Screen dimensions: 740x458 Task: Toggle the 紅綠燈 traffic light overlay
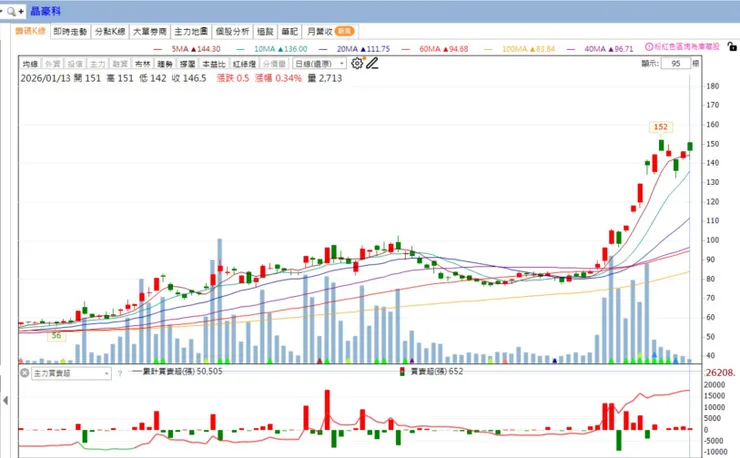coord(244,64)
